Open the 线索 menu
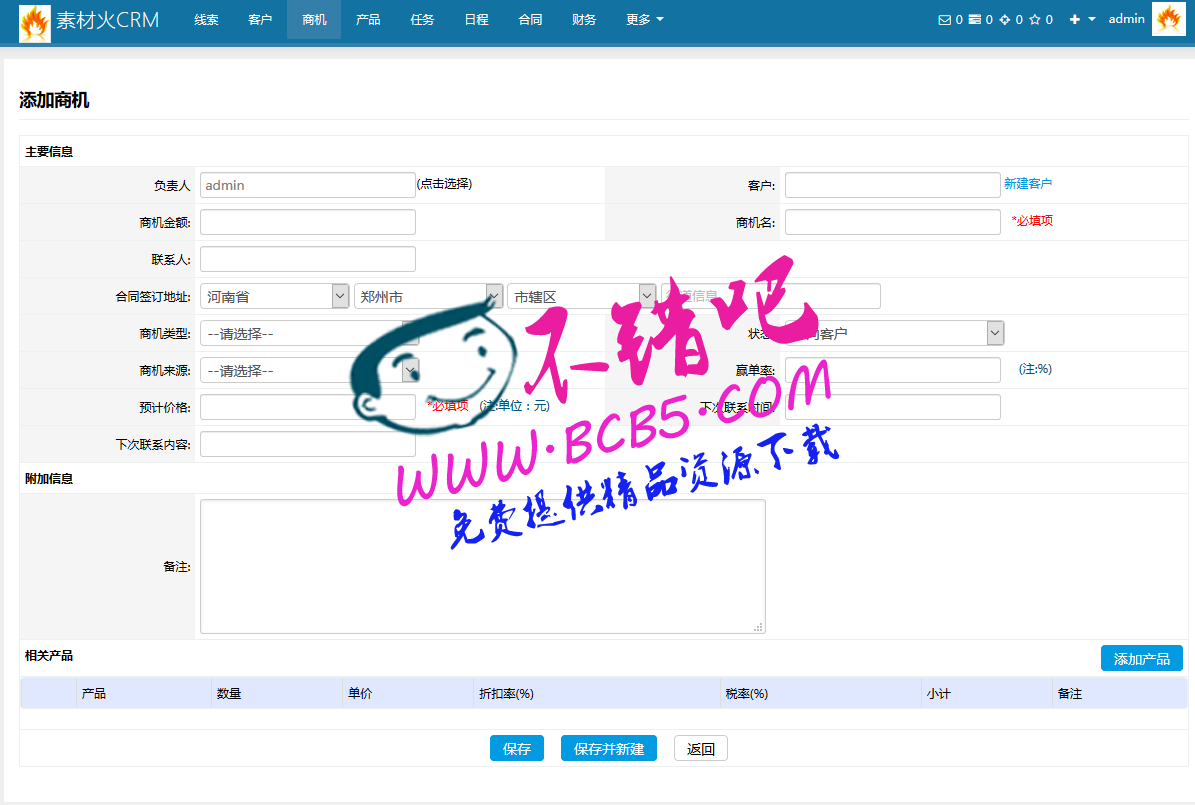 click(x=207, y=20)
